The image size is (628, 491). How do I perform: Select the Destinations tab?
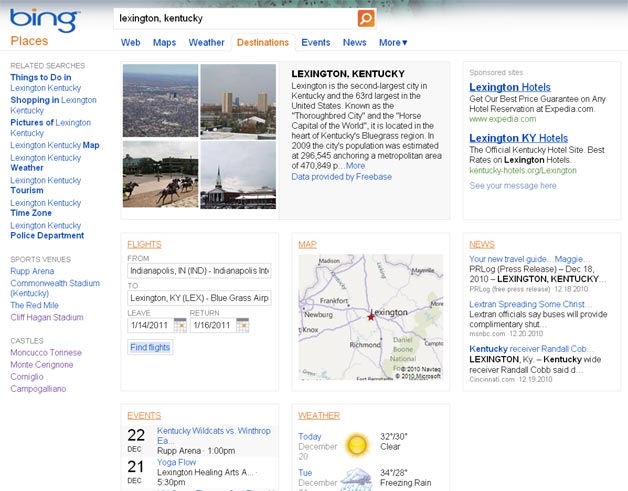[x=263, y=42]
